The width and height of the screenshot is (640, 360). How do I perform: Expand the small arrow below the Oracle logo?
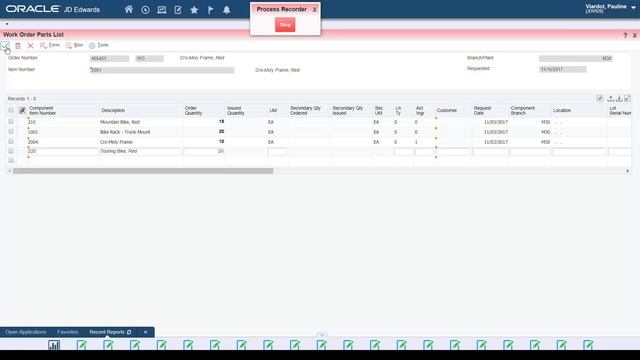[7, 24]
